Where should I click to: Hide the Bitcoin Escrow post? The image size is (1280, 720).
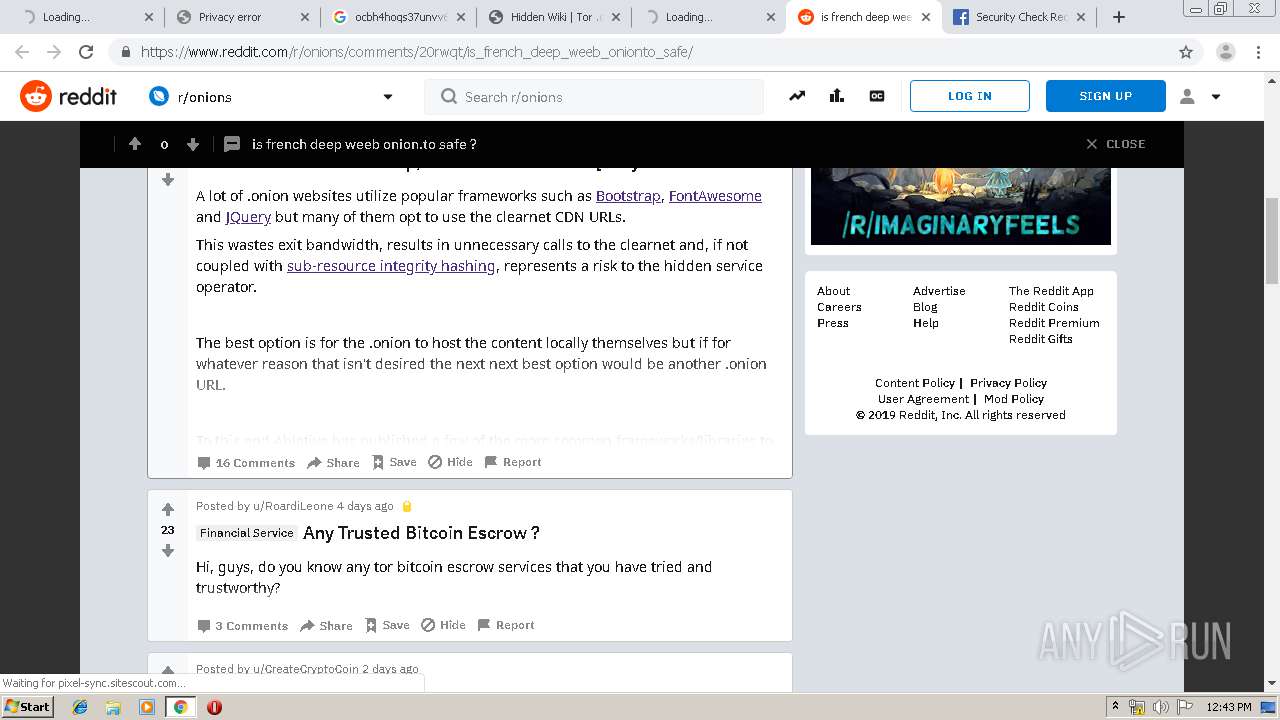pyautogui.click(x=443, y=625)
